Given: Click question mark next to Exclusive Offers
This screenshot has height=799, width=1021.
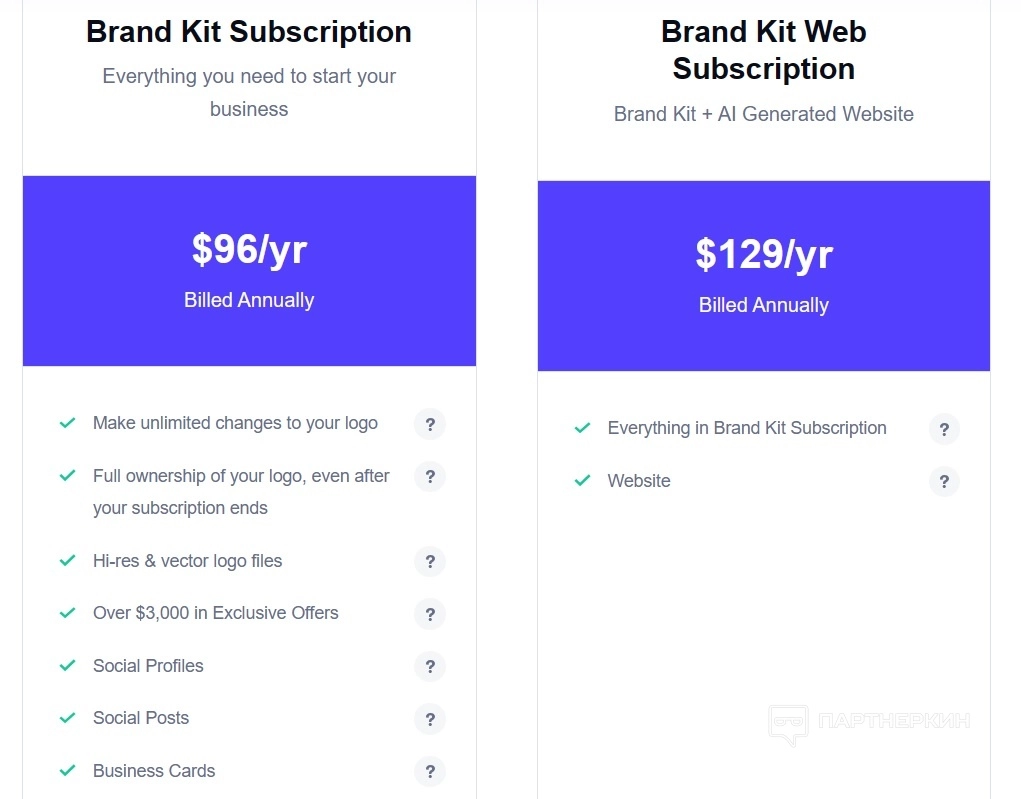Looking at the screenshot, I should tap(430, 614).
